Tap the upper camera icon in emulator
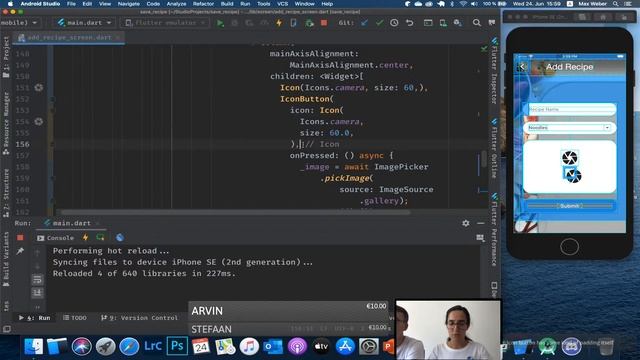Image resolution: width=640 pixels, height=360 pixels. pos(569,158)
